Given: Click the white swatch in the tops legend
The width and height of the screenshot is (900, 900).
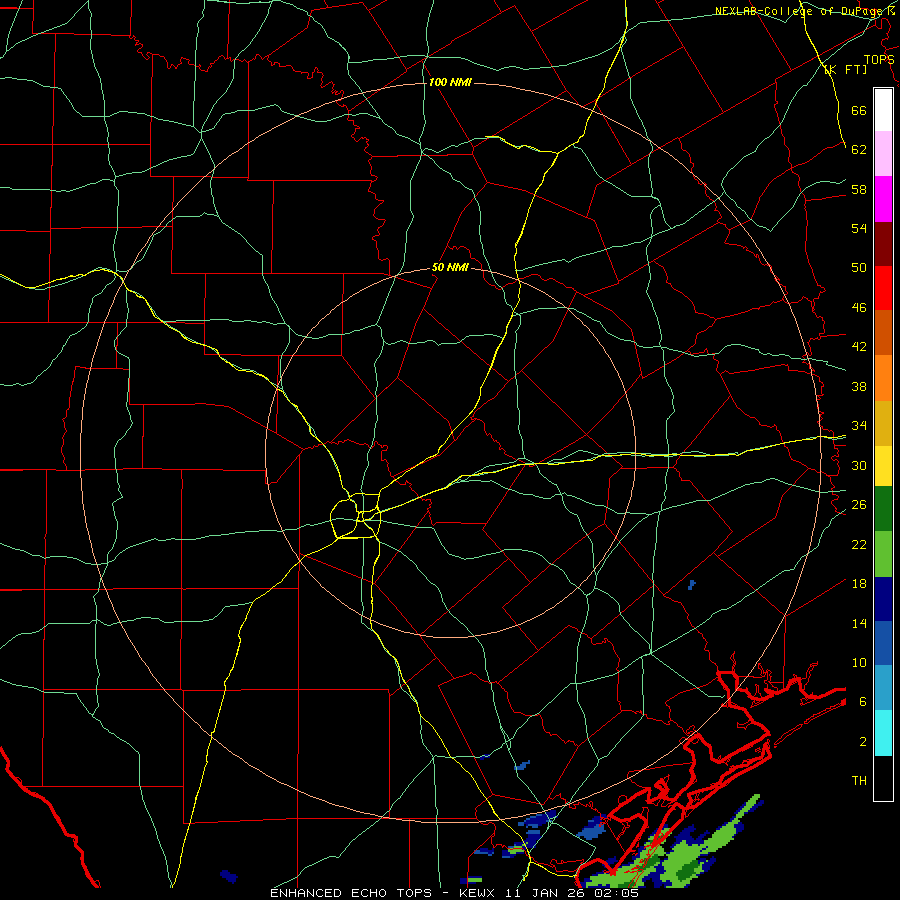Looking at the screenshot, I should pyautogui.click(x=883, y=110).
